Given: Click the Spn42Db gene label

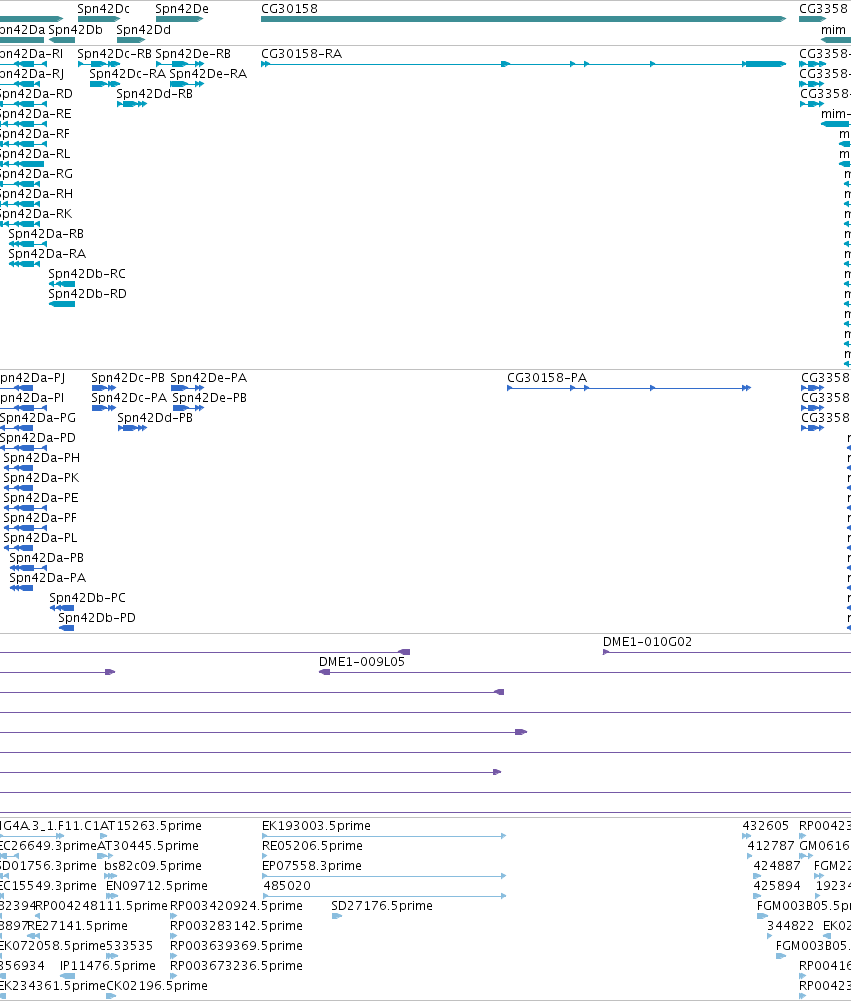Looking at the screenshot, I should click(x=75, y=30).
